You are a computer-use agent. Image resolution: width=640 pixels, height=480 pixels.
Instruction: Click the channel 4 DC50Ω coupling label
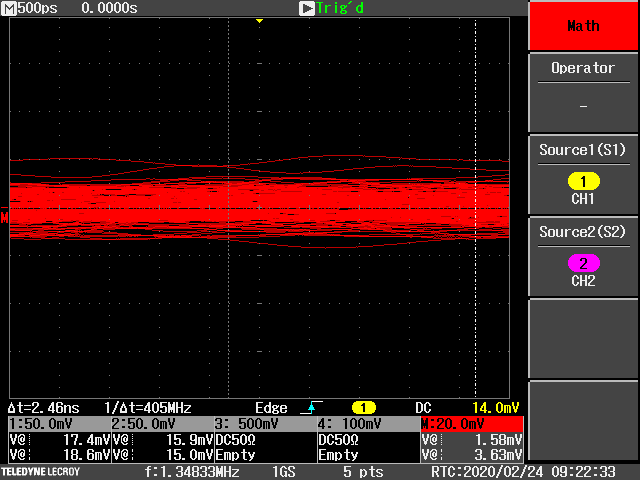click(x=338, y=440)
